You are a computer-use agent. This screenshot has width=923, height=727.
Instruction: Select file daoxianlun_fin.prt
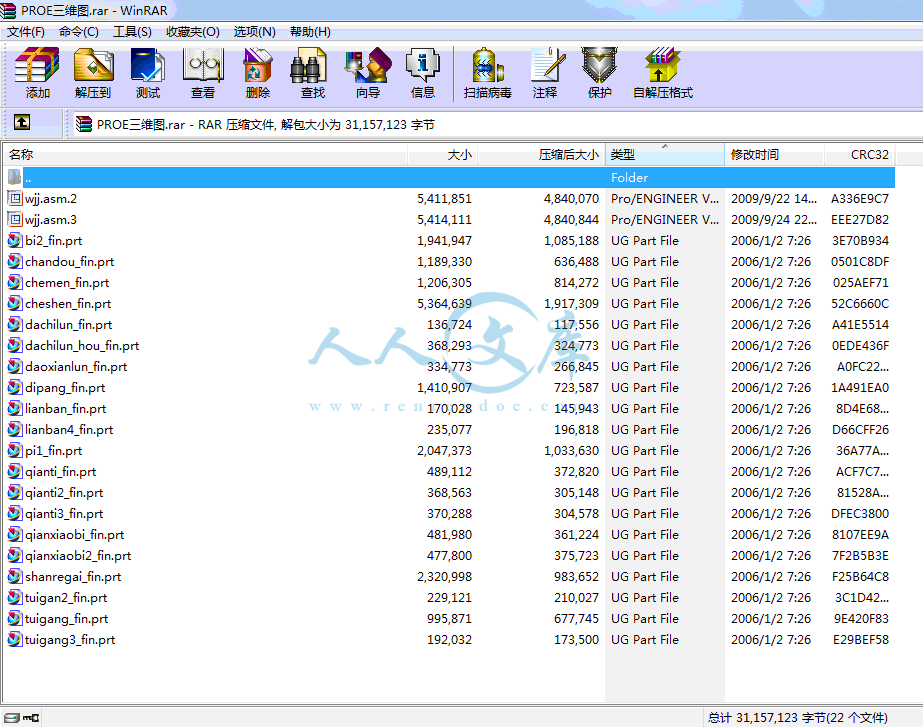pyautogui.click(x=76, y=366)
